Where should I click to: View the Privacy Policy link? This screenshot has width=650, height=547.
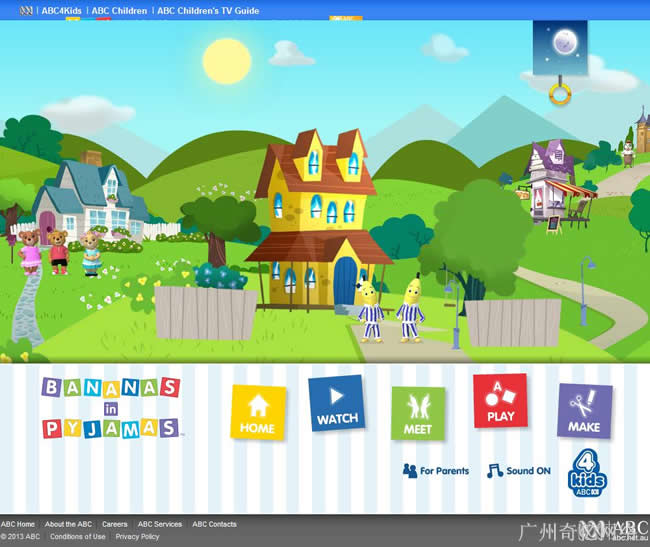coord(137,537)
